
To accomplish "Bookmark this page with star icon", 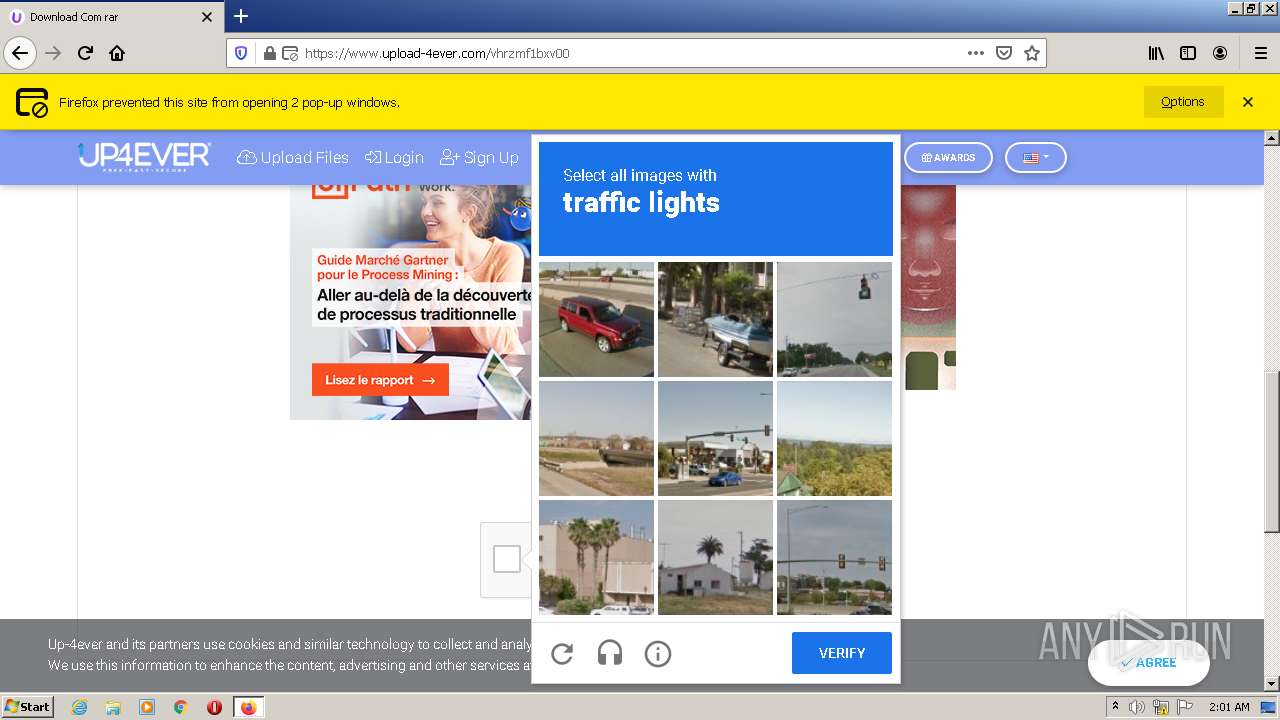I will (1032, 53).
